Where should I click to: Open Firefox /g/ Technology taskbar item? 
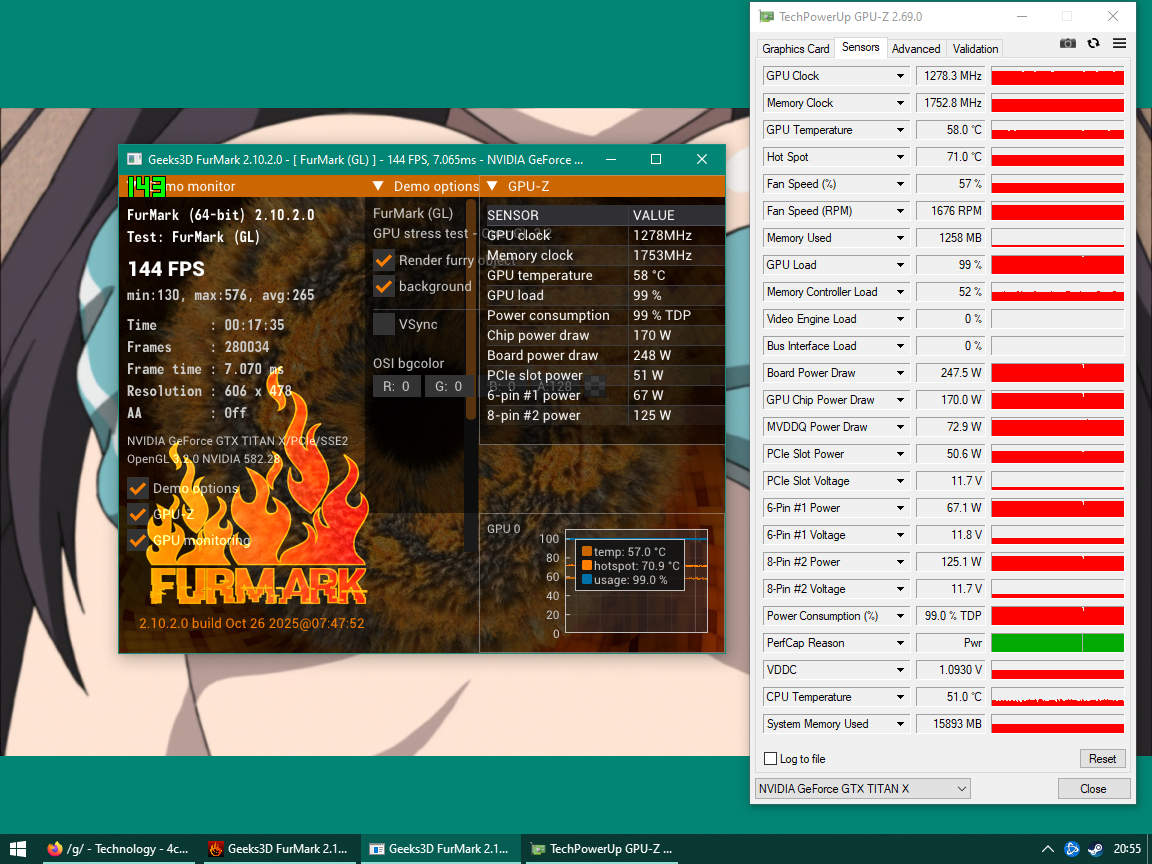point(118,849)
